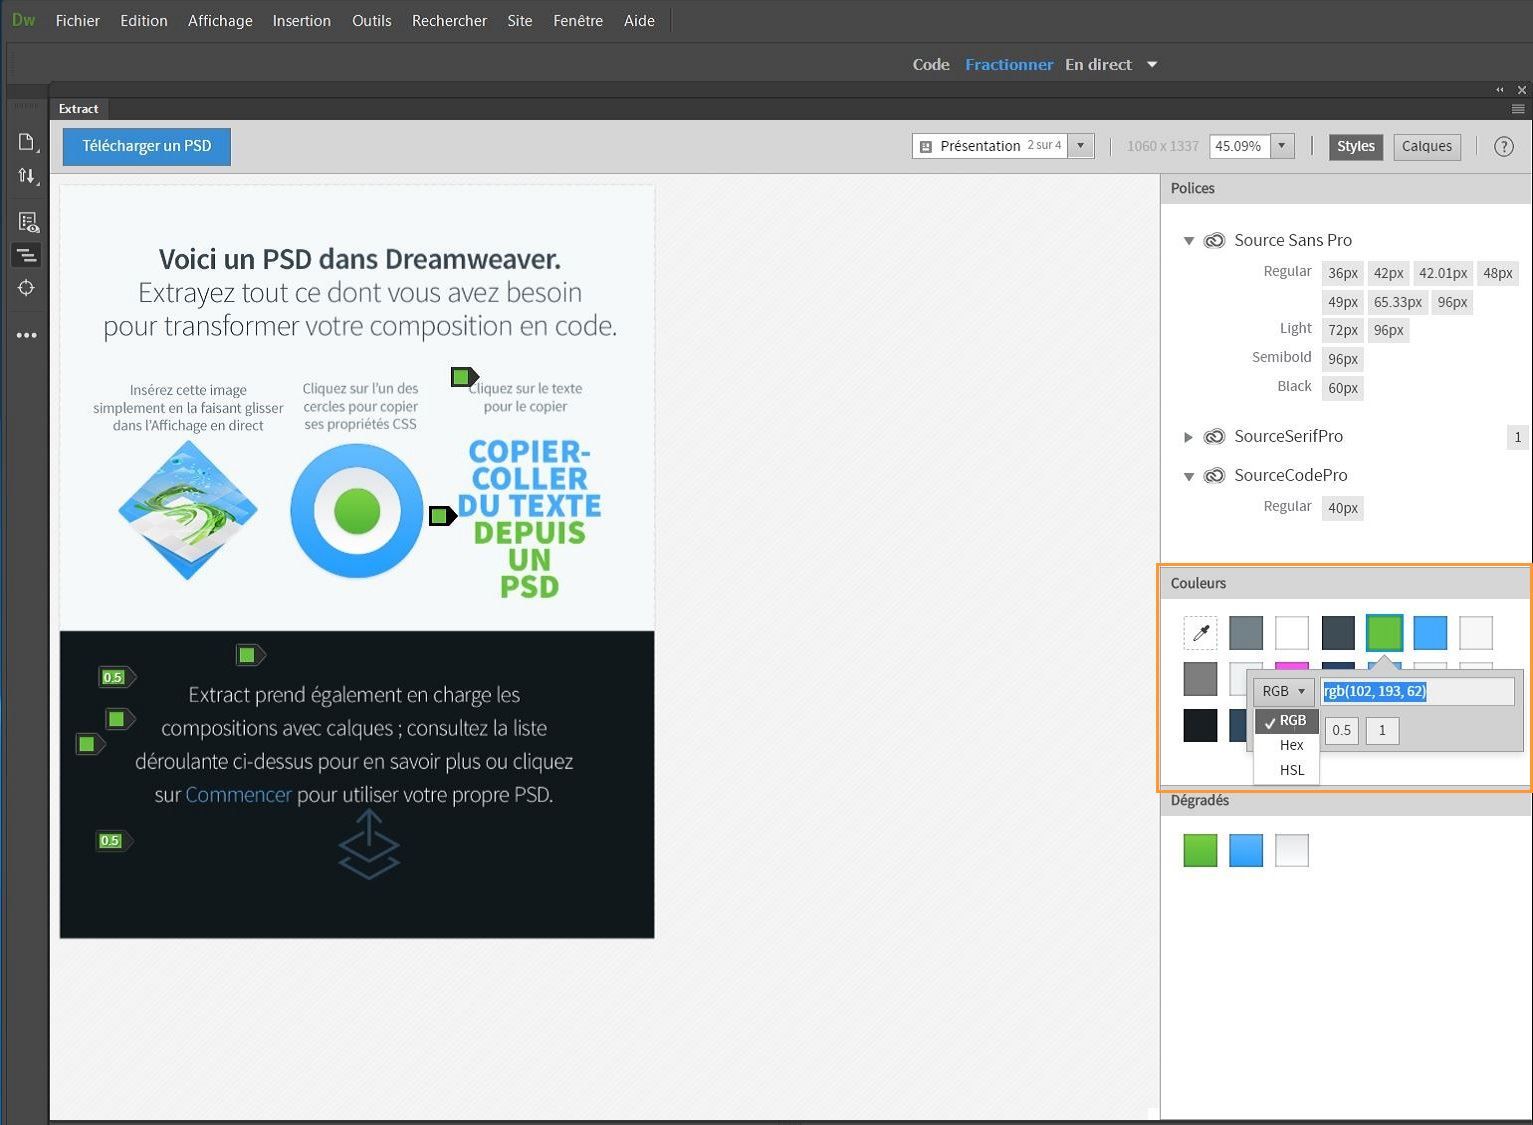Switch to Calques view

coord(1426,146)
